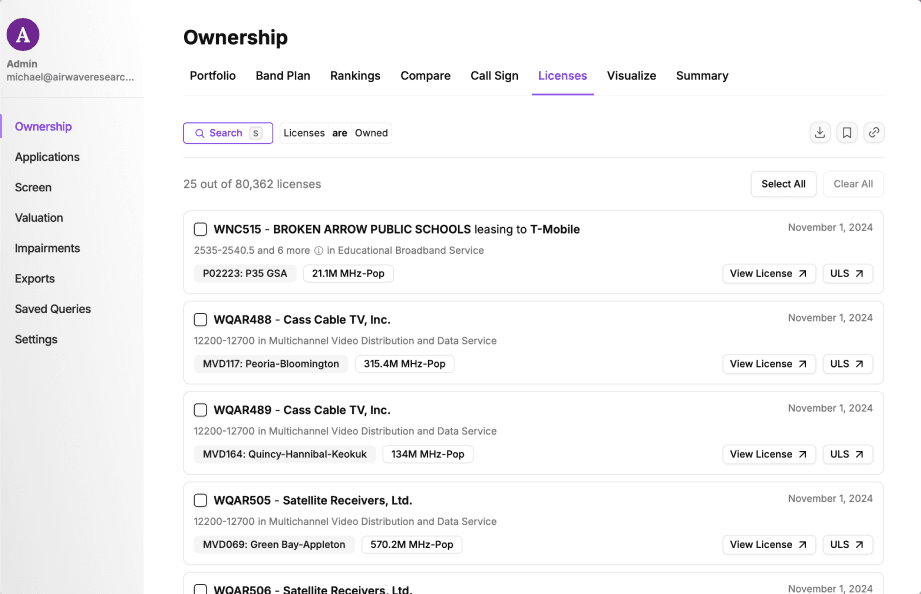Click the MVD164: Quincy-Hannibal-Keokuk tag

285,455
